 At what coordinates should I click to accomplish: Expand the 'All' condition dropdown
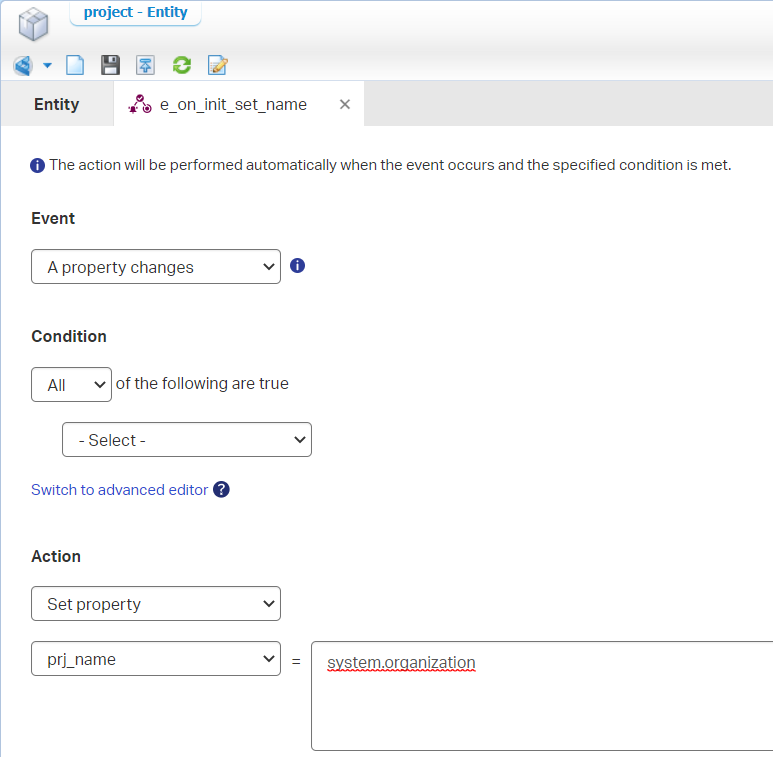click(71, 385)
